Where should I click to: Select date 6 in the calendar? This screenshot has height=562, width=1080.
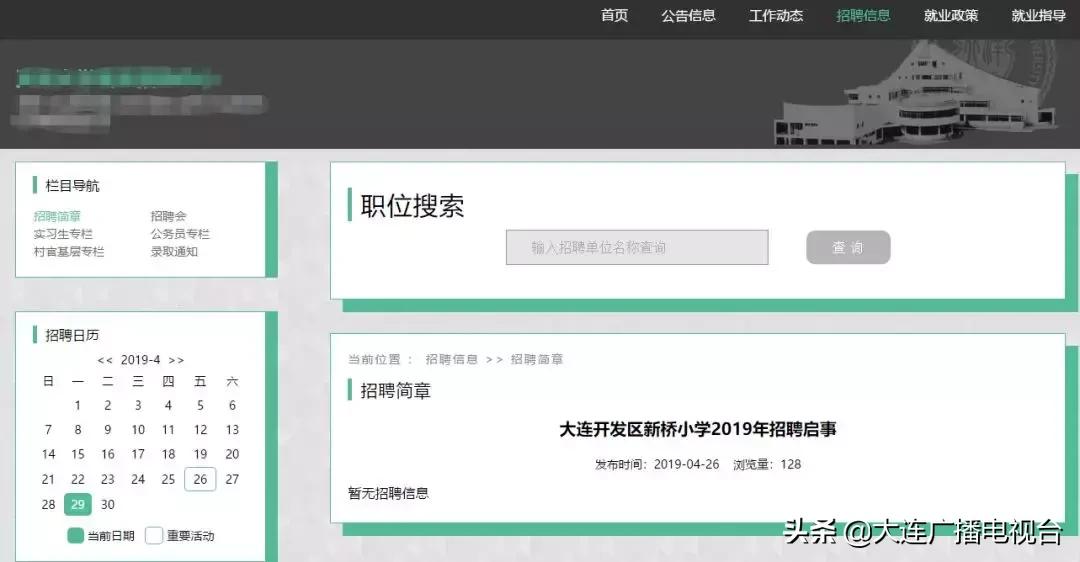232,406
